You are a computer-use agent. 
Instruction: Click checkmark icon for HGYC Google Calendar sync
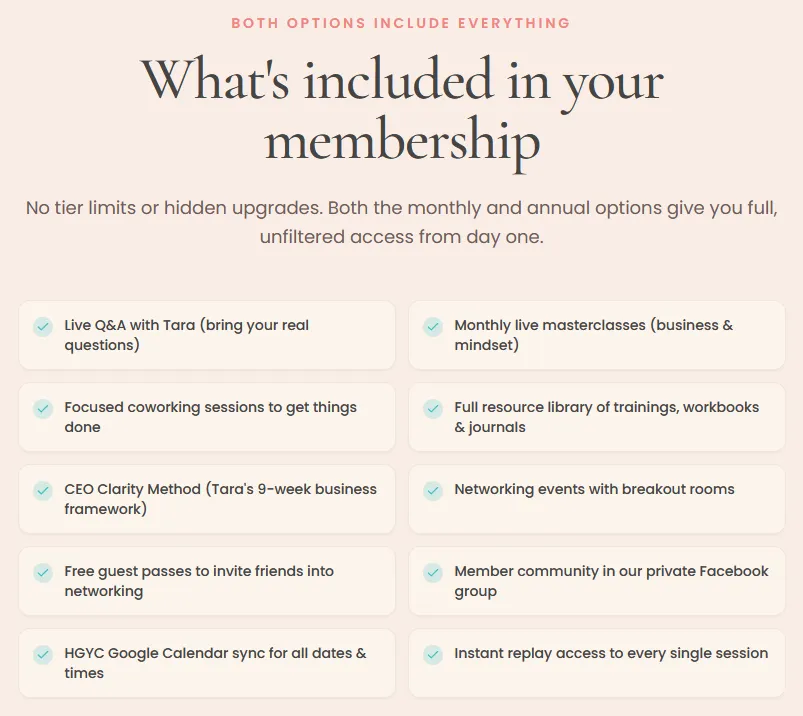[x=43, y=654]
